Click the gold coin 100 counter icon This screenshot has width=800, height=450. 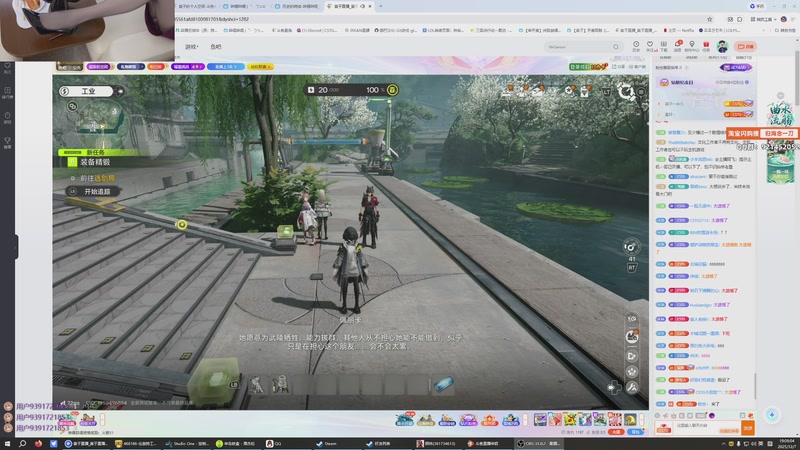(x=392, y=90)
